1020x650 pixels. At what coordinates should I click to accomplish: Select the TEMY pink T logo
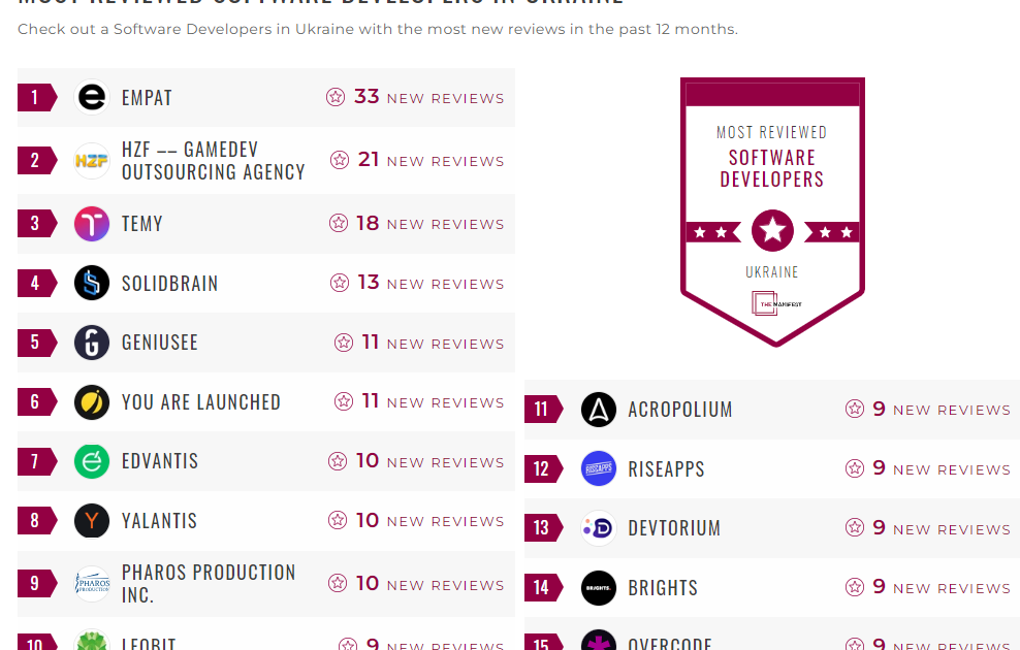pos(92,223)
